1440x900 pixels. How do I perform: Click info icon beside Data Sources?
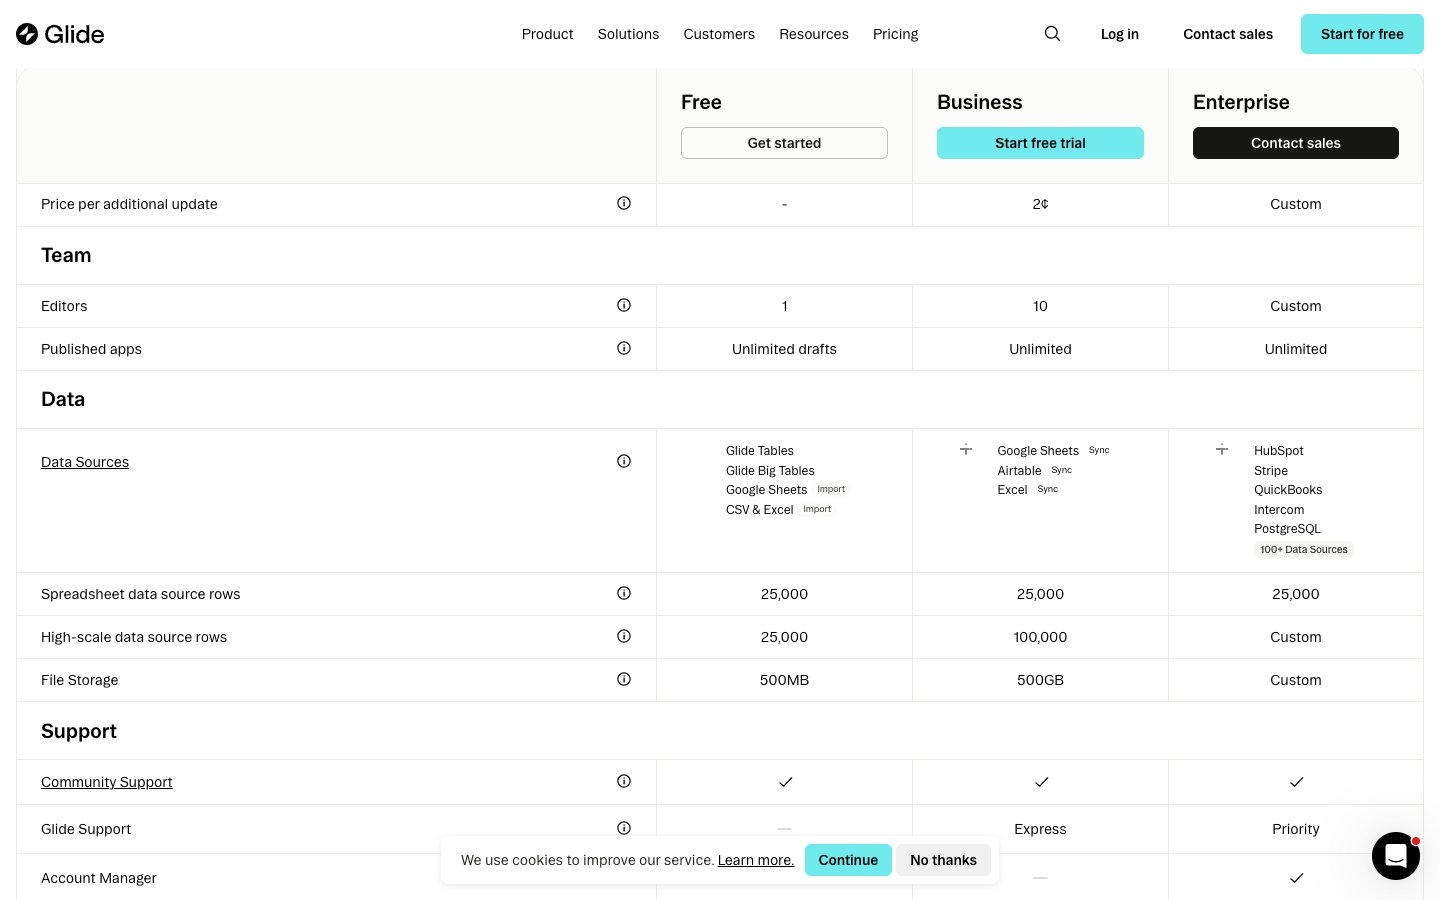pos(624,462)
